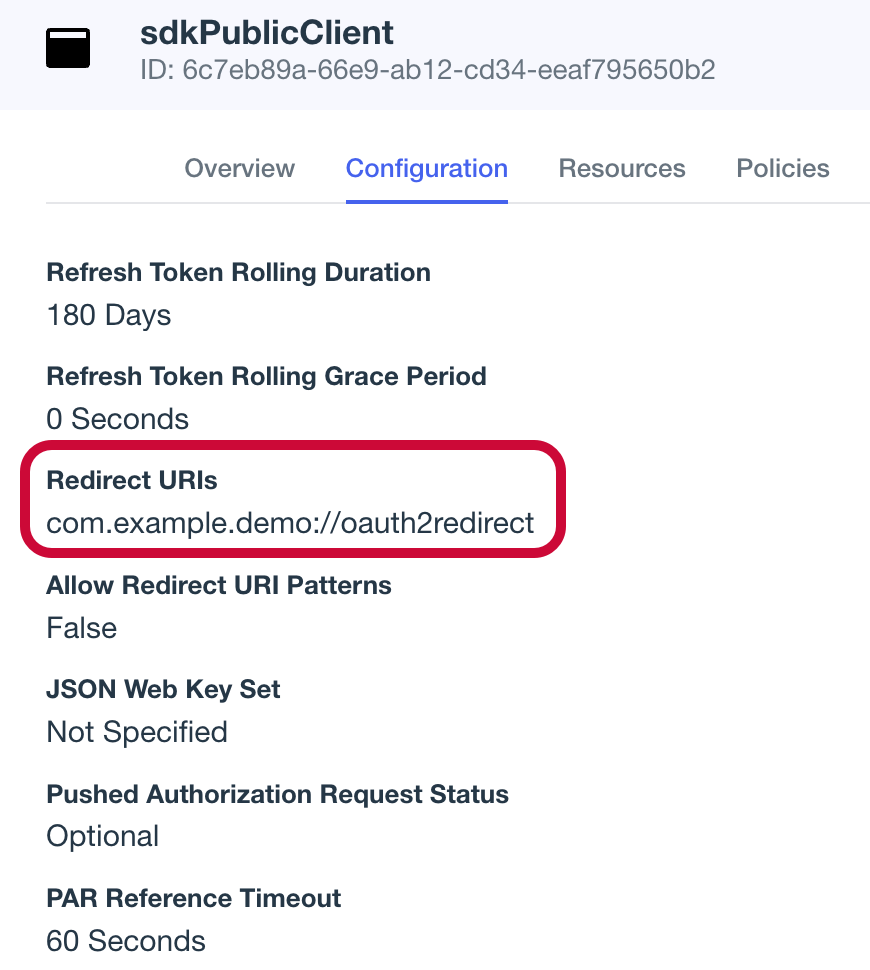Open the Resources tab
Image resolution: width=870 pixels, height=970 pixels.
[621, 168]
